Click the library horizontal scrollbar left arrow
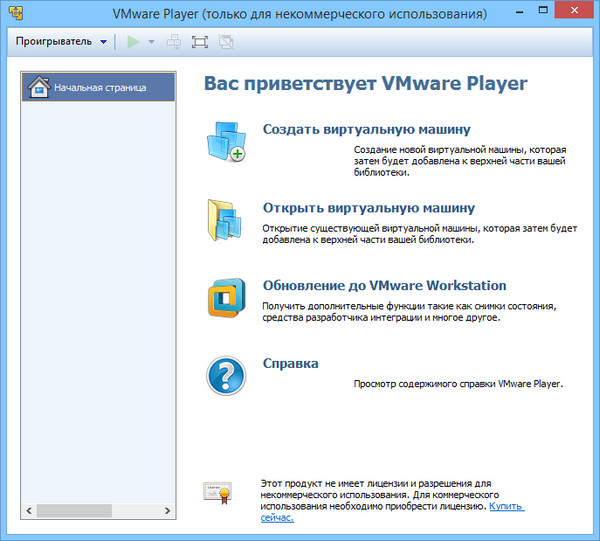 [x=28, y=512]
